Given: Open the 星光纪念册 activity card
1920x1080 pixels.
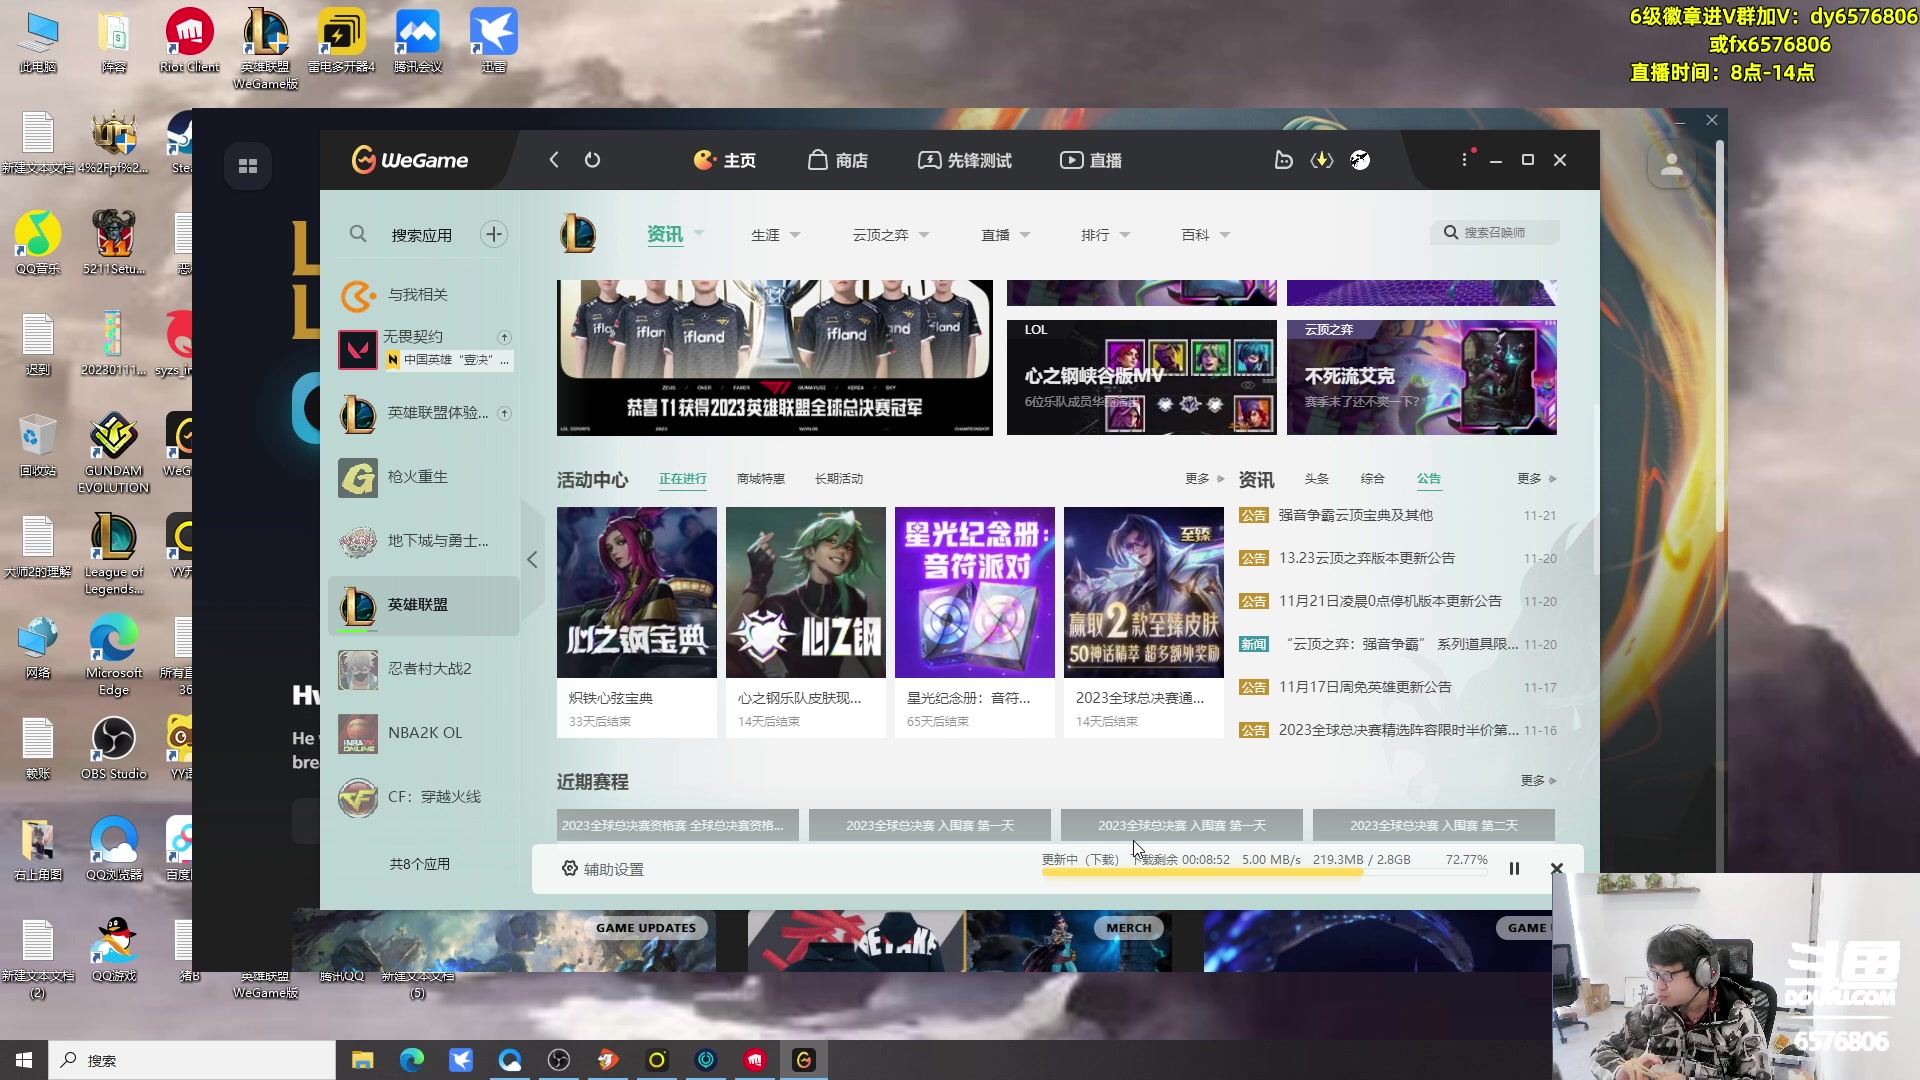Looking at the screenshot, I should (x=975, y=622).
